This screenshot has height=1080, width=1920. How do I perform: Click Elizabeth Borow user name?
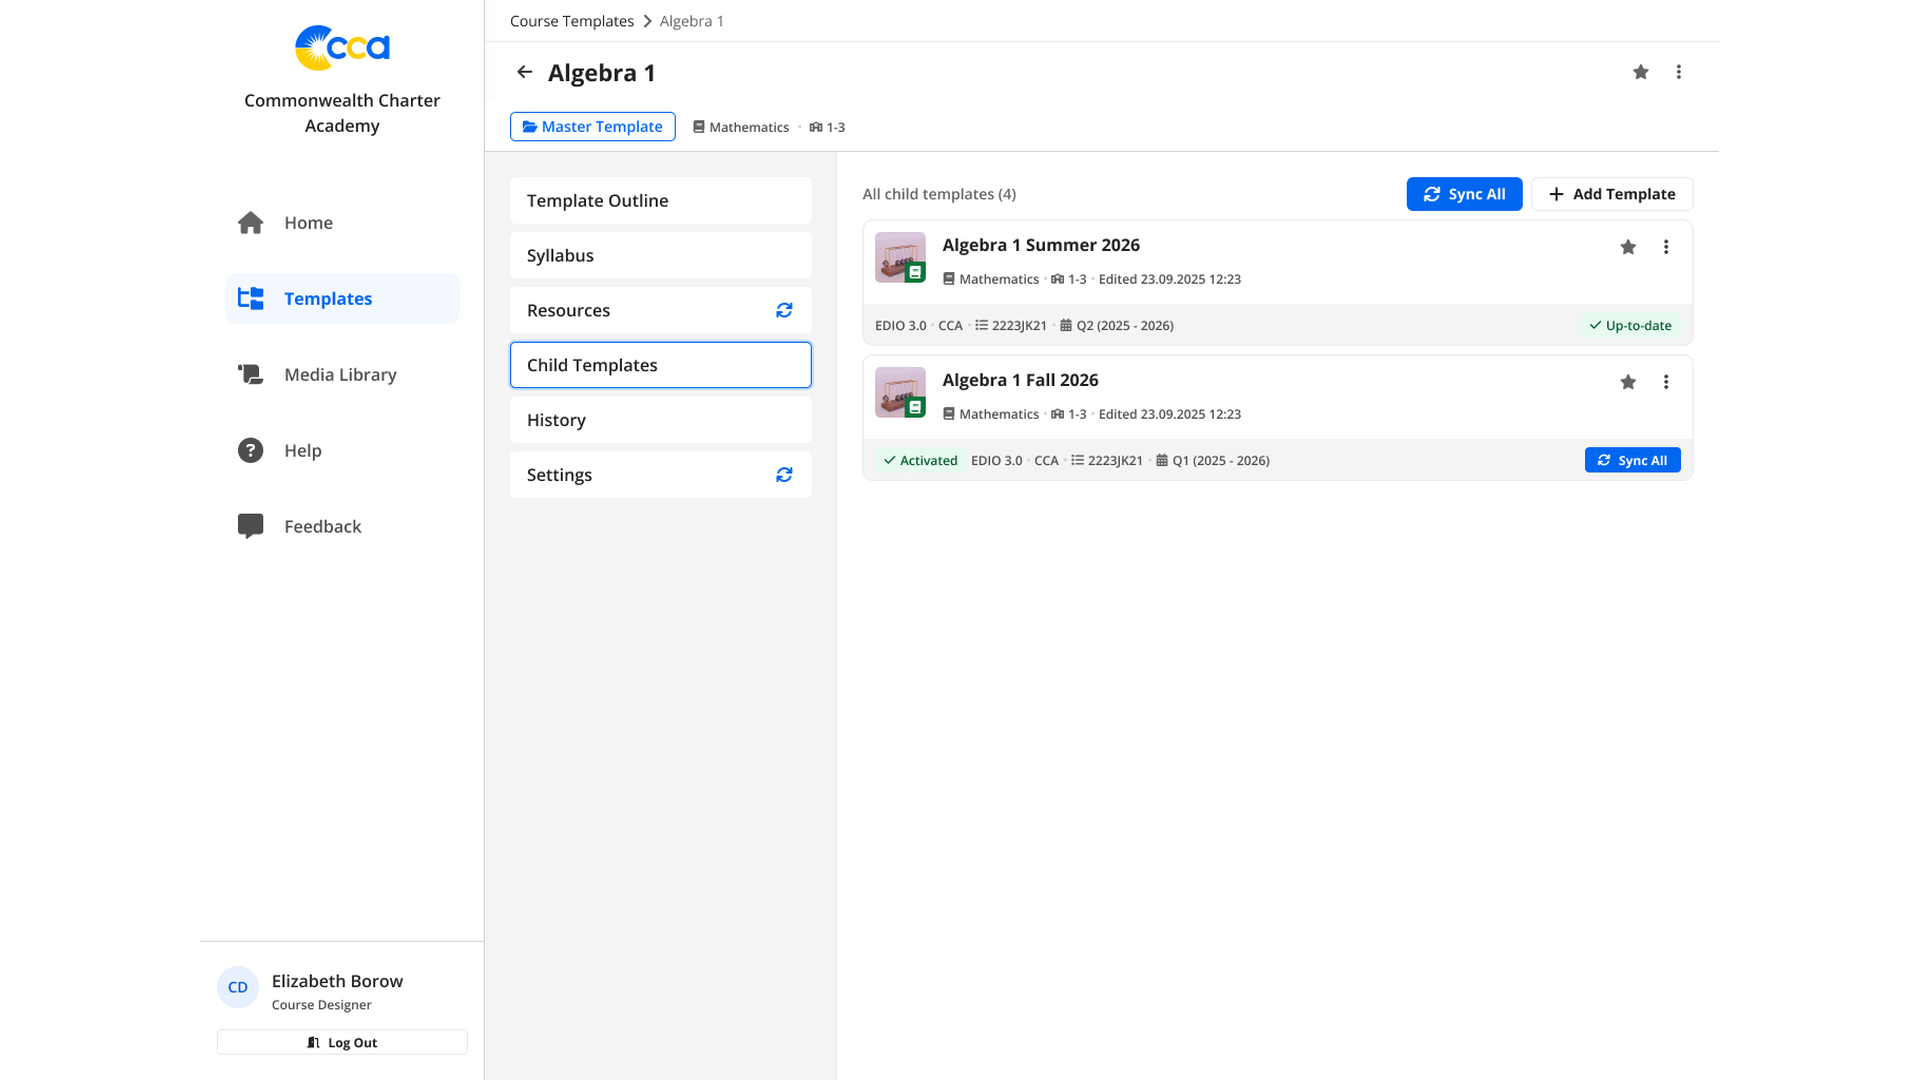tap(337, 981)
